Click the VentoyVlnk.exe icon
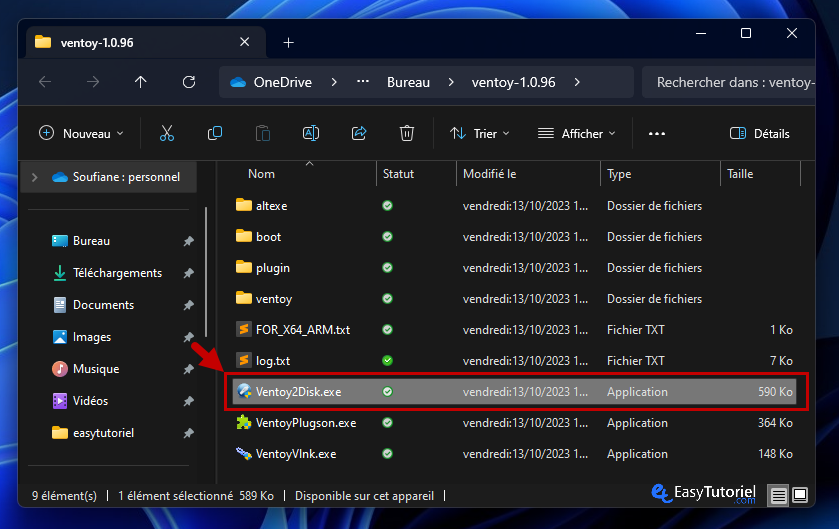The image size is (839, 529). coord(244,454)
